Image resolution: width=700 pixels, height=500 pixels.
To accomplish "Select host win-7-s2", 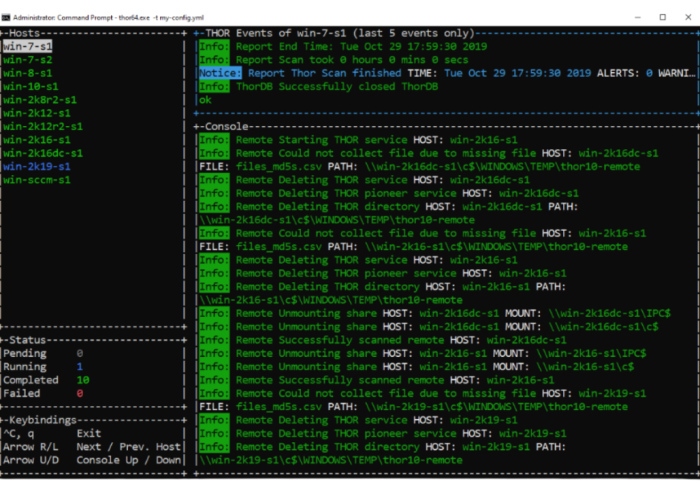I will (x=28, y=59).
